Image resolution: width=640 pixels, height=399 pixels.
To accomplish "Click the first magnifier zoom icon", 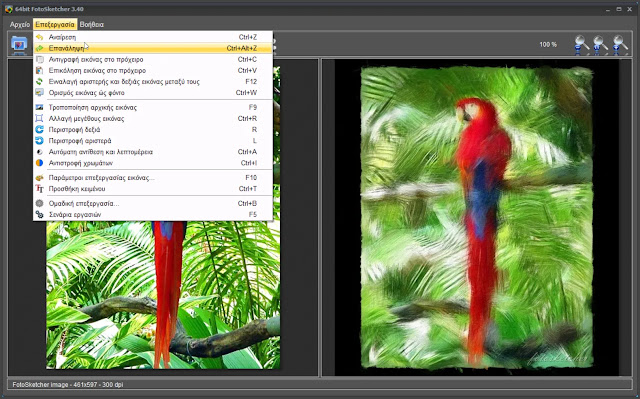I will (x=581, y=45).
